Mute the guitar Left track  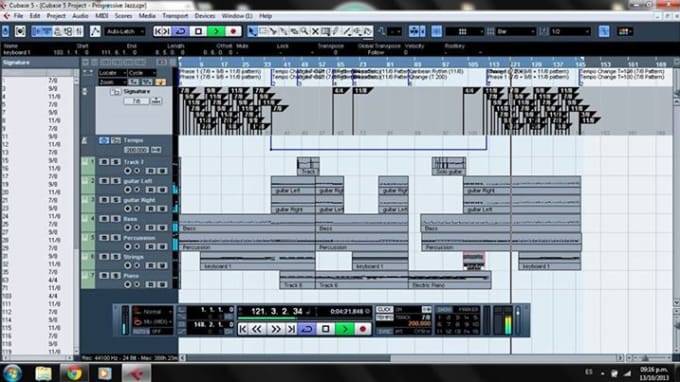click(104, 181)
